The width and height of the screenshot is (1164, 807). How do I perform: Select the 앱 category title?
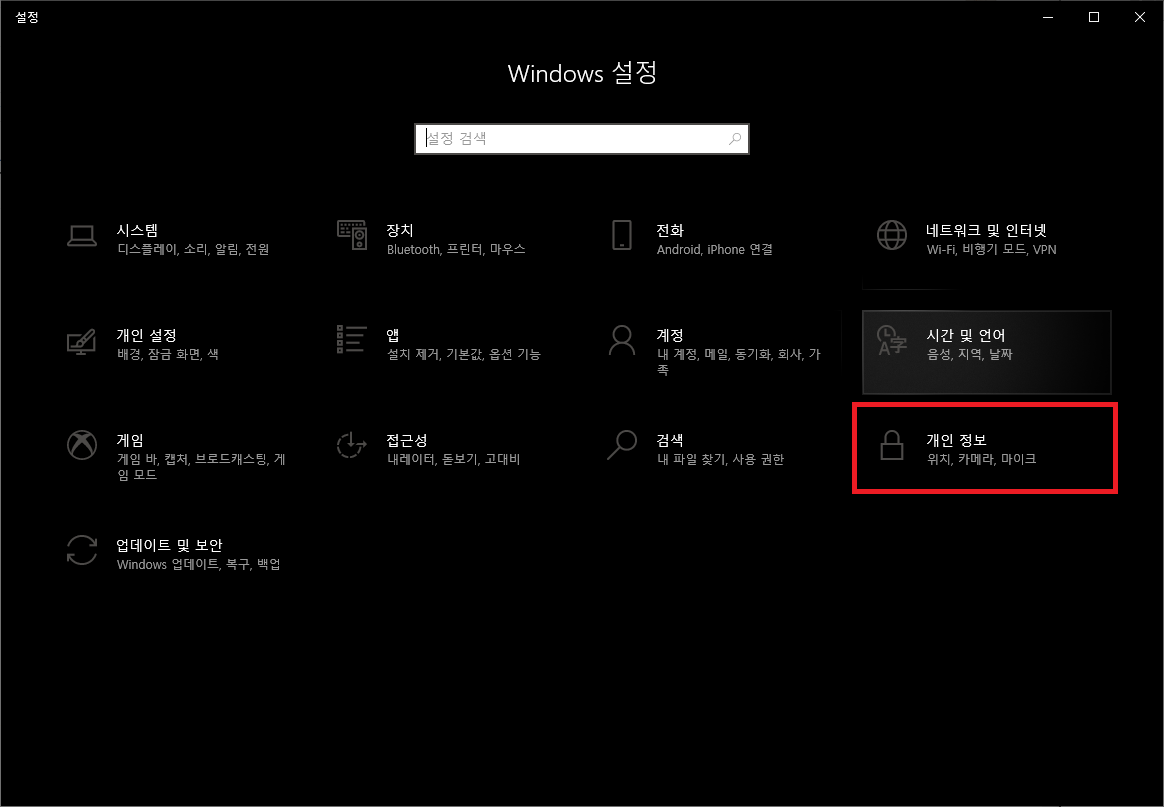tap(393, 336)
